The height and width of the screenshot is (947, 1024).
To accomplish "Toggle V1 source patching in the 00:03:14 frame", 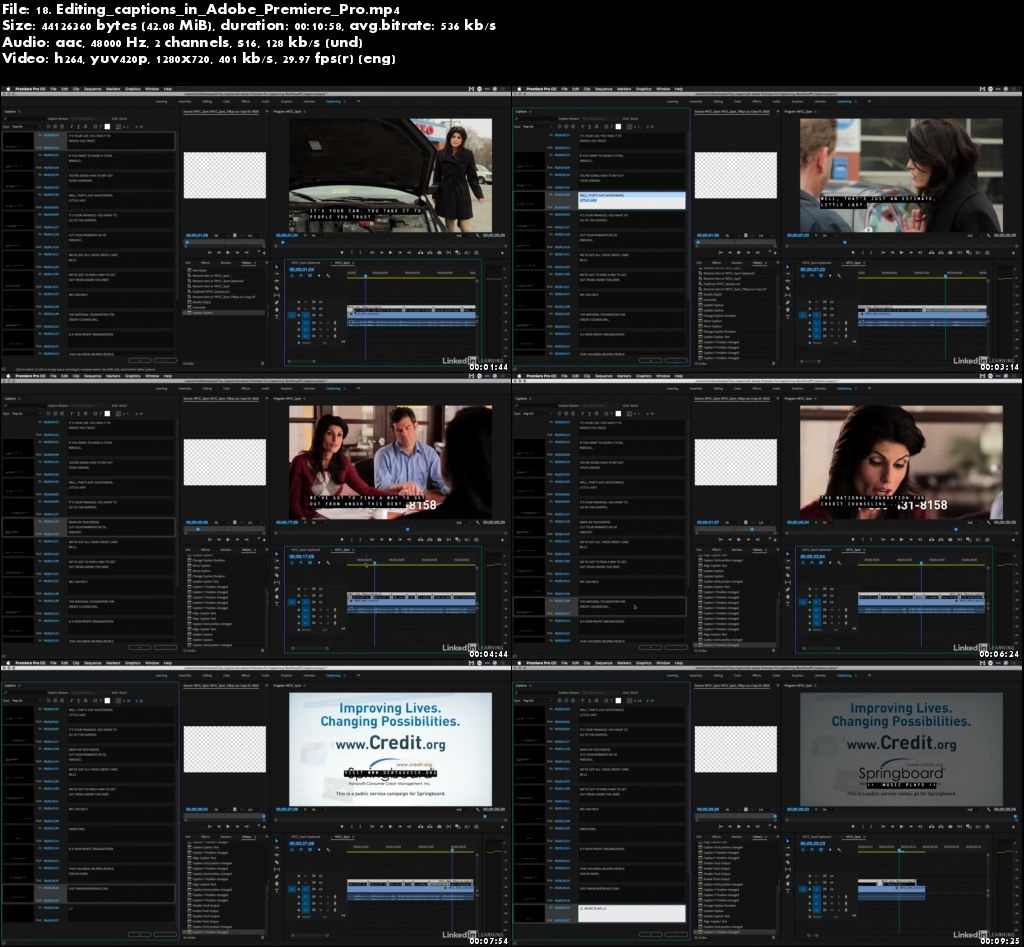I will 802,315.
